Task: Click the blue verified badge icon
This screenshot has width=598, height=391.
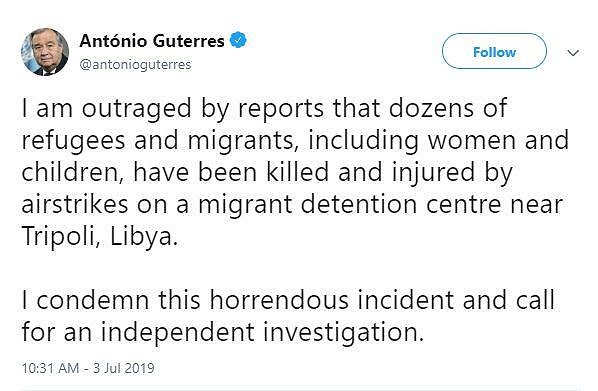Action: coord(238,40)
